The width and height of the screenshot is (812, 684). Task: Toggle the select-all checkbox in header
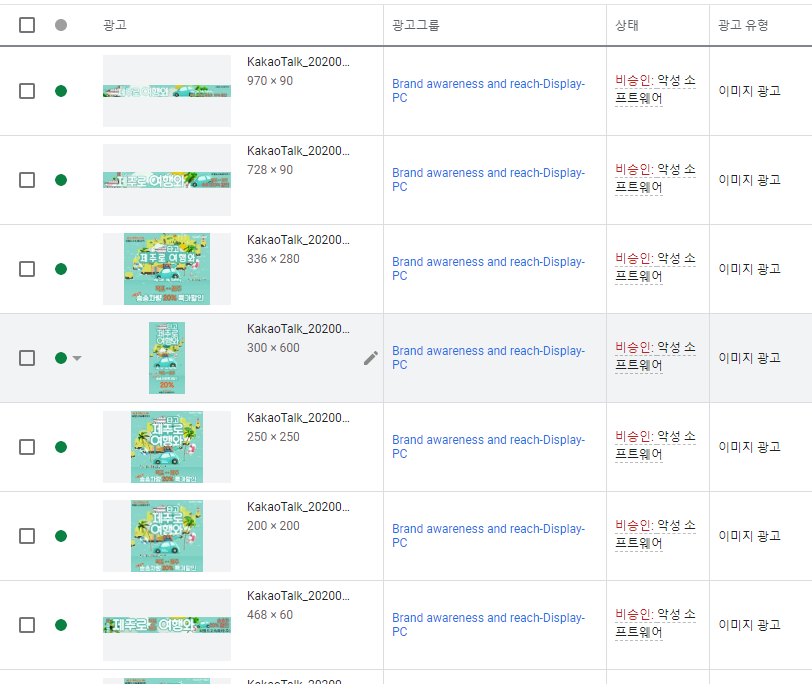(27, 25)
